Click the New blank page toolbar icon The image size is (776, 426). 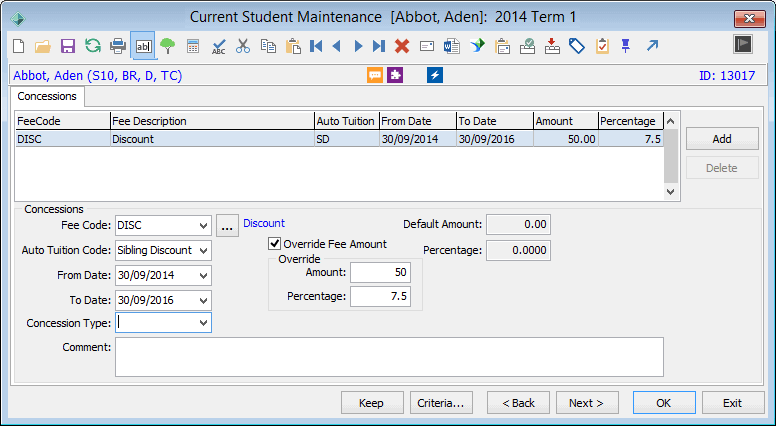(x=18, y=47)
